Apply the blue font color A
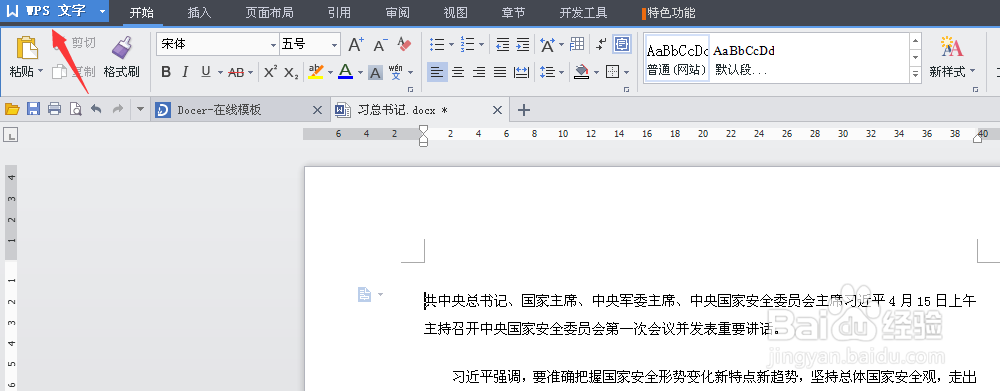 [x=346, y=72]
